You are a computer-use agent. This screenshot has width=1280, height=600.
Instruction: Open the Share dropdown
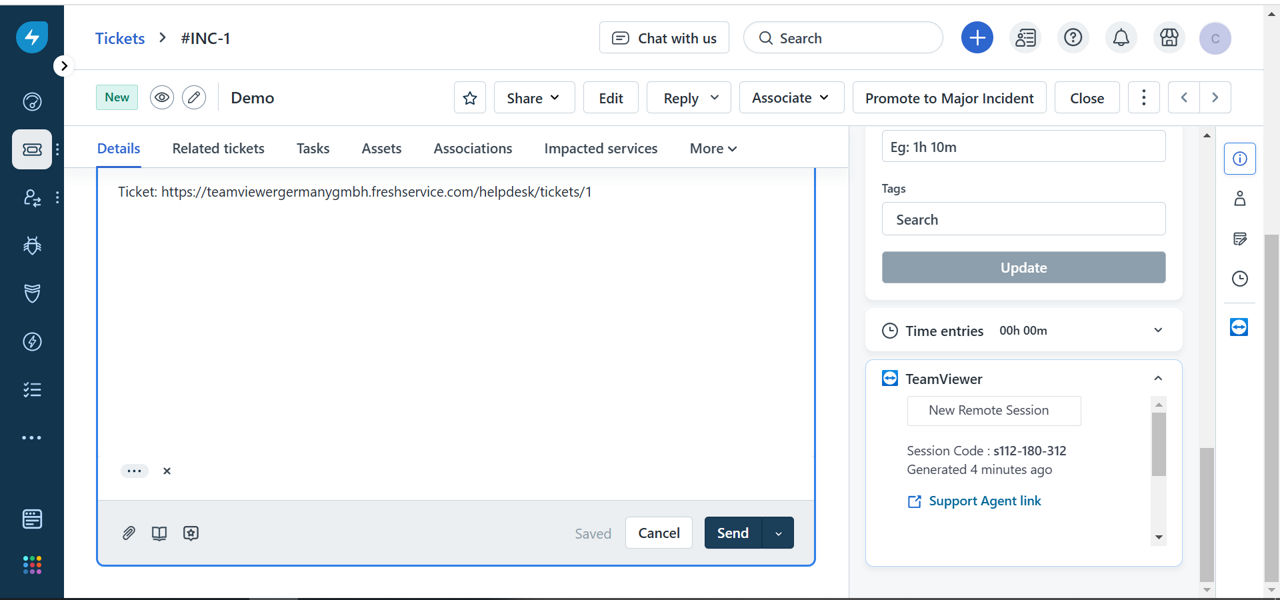(534, 98)
